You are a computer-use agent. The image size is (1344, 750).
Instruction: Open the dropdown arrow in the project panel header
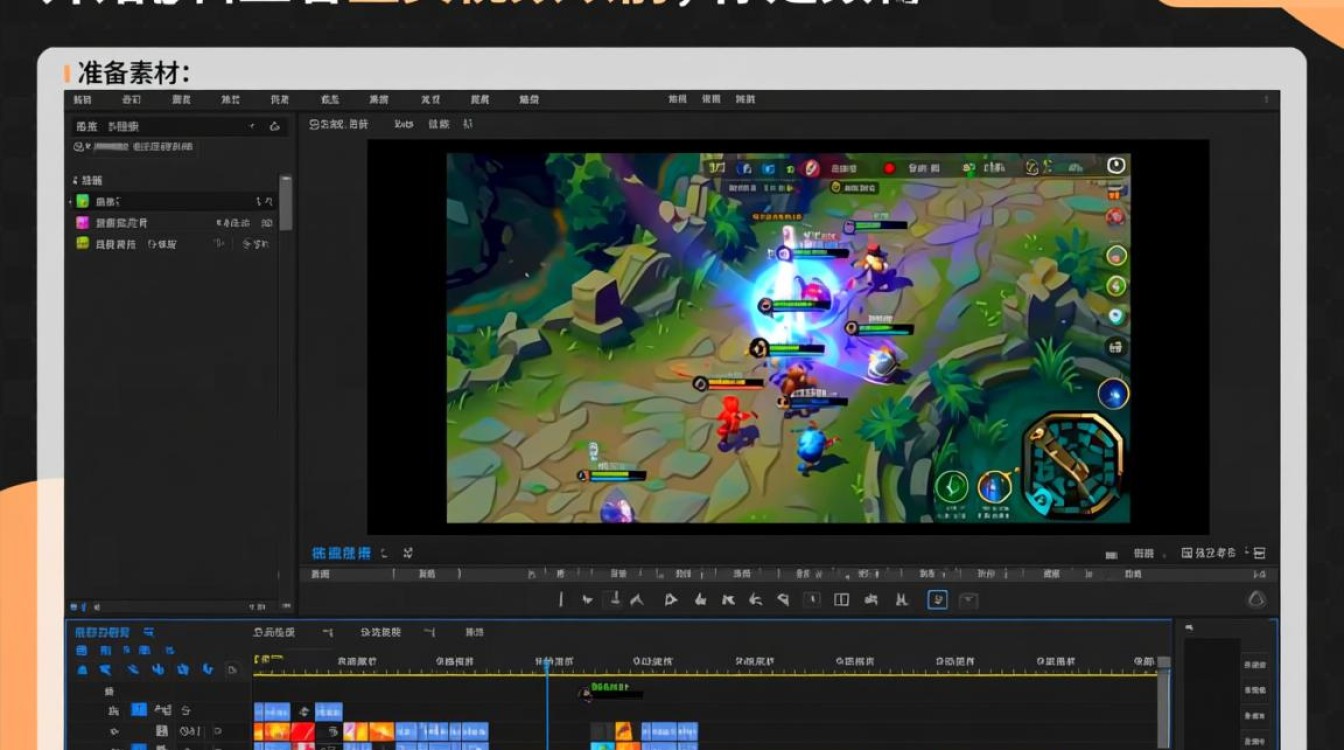pos(252,127)
